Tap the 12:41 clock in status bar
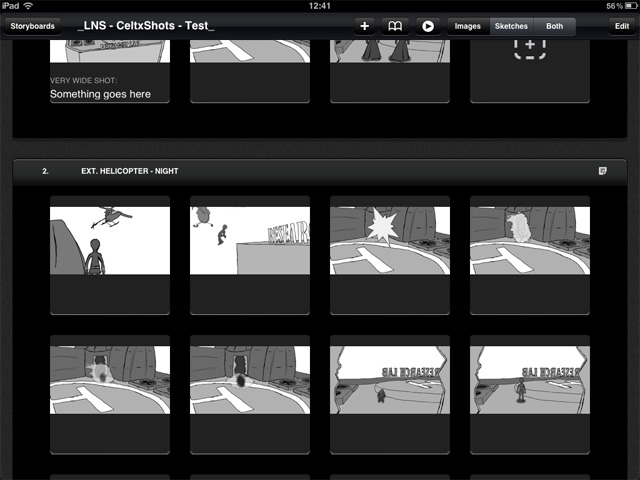Viewport: 640px width, 480px height. (320, 6)
